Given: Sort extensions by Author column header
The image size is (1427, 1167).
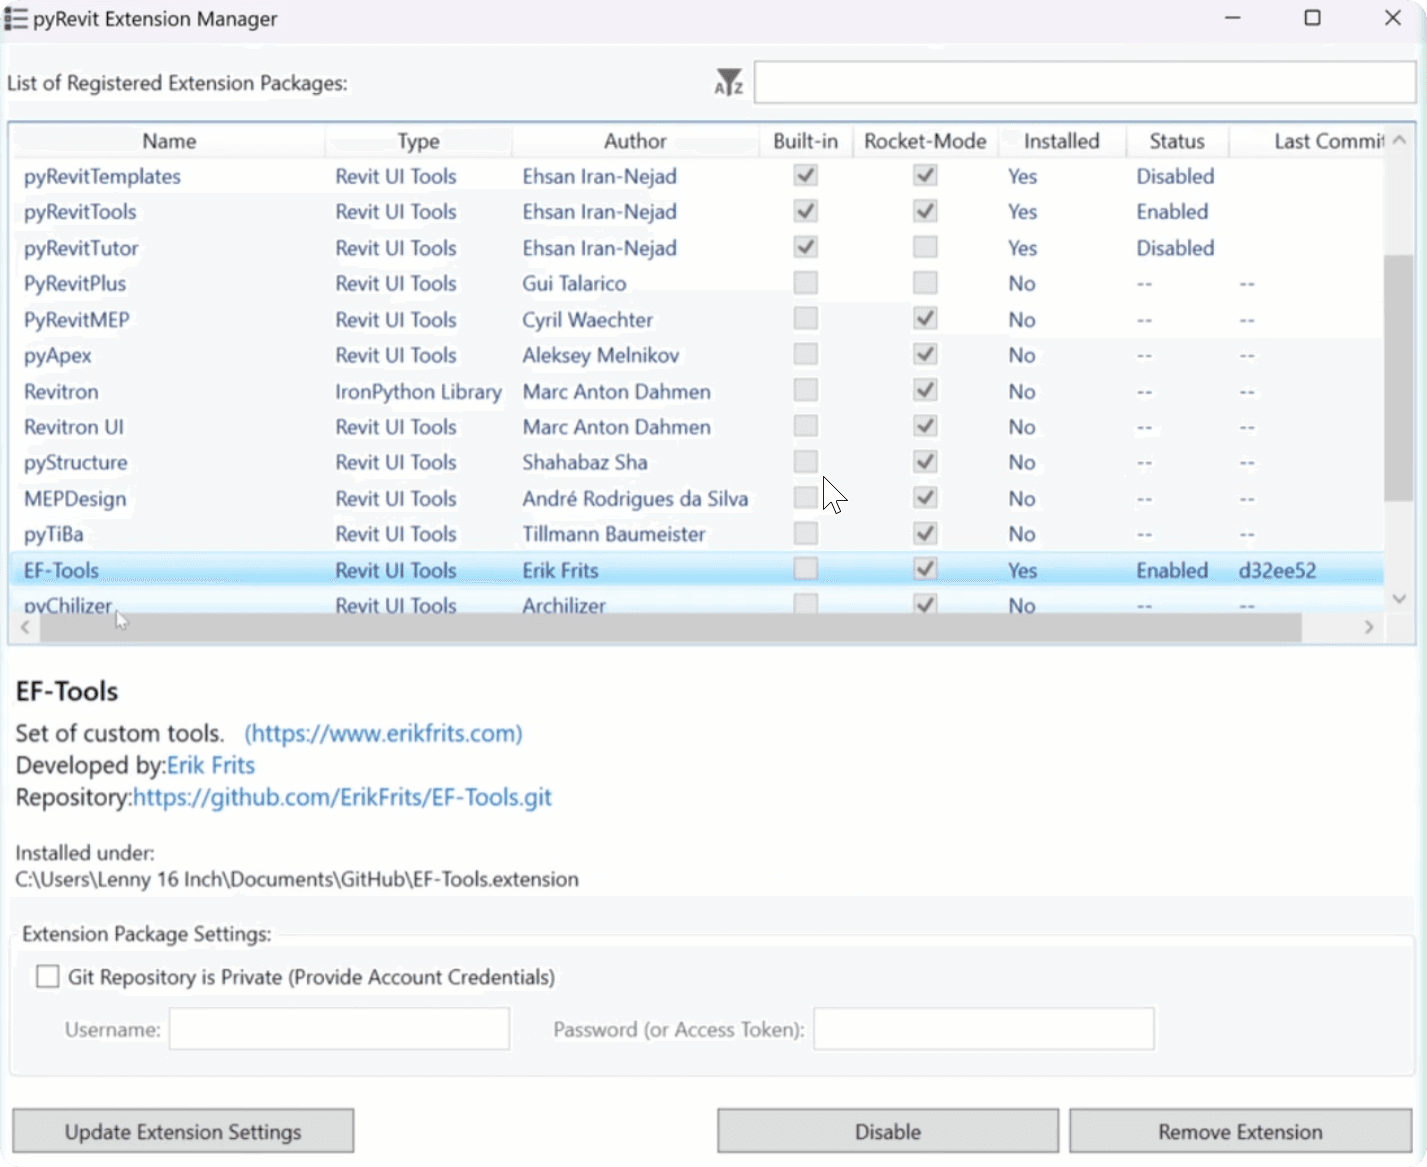Looking at the screenshot, I should coord(634,140).
